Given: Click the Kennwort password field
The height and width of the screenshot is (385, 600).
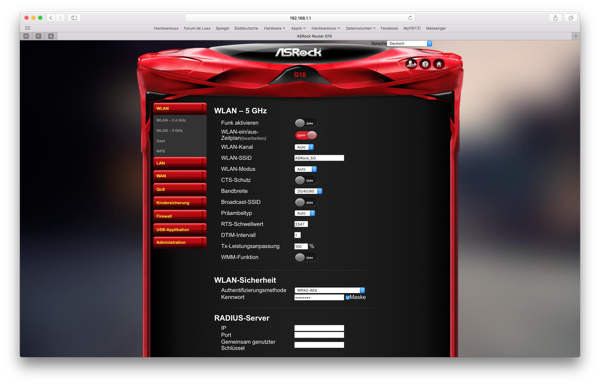Looking at the screenshot, I should click(x=319, y=297).
